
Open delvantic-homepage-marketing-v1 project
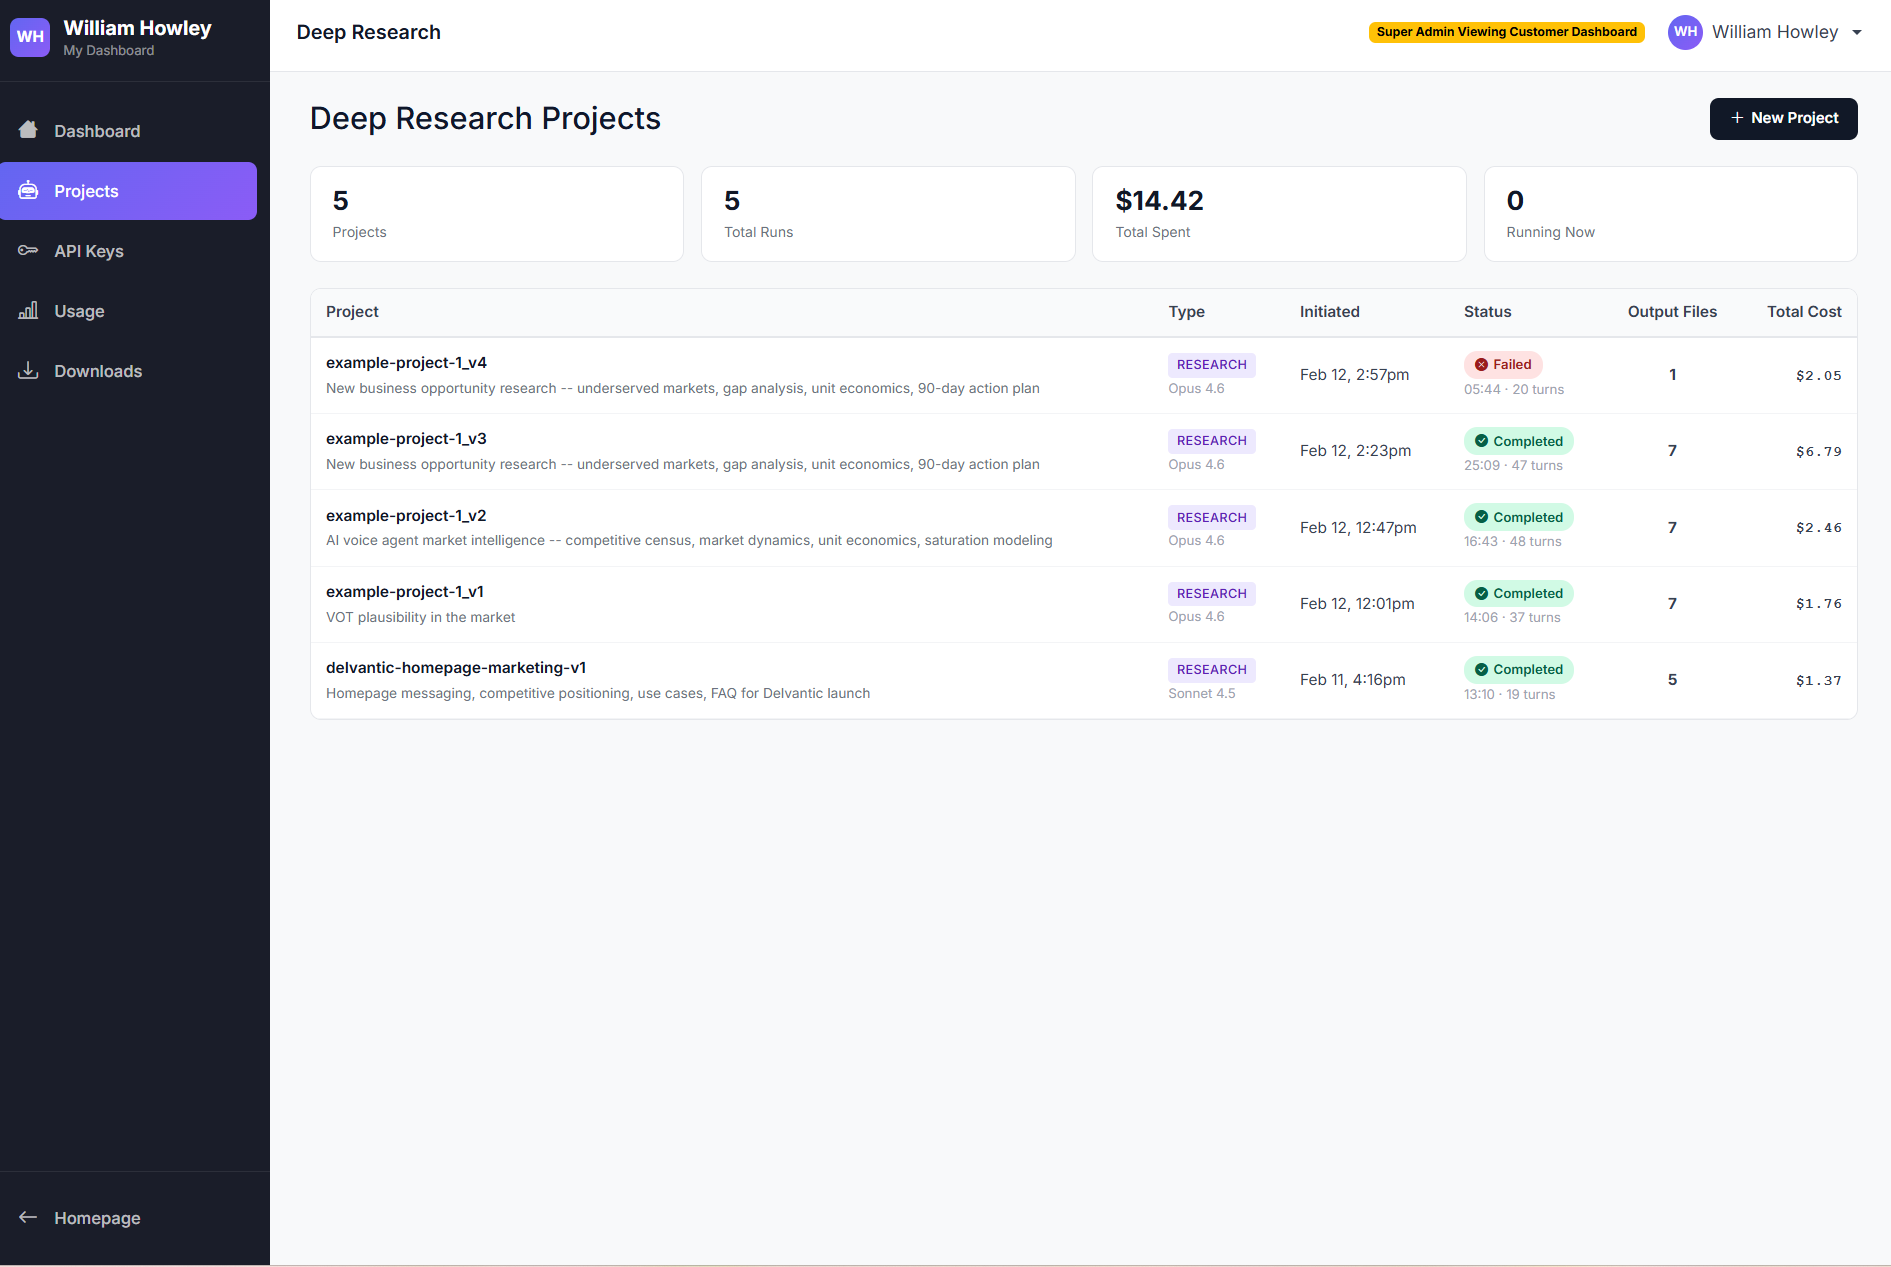pos(456,668)
